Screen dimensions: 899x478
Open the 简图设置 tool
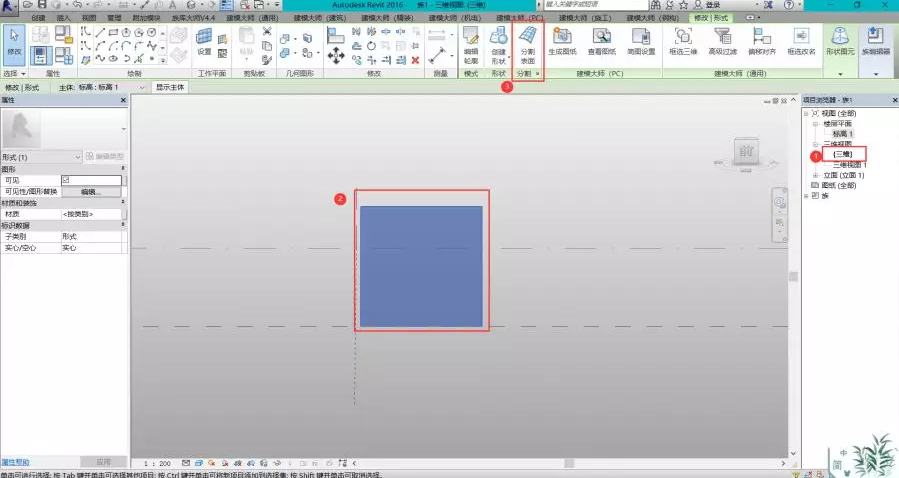(x=641, y=42)
